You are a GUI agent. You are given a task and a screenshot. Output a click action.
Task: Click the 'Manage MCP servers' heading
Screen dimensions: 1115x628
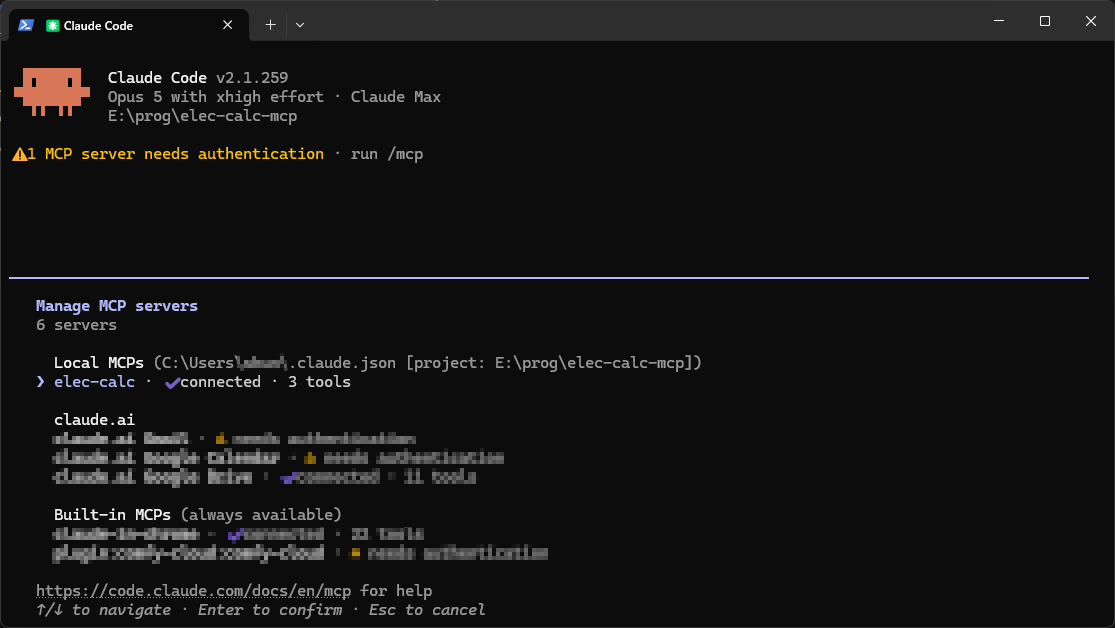point(117,306)
